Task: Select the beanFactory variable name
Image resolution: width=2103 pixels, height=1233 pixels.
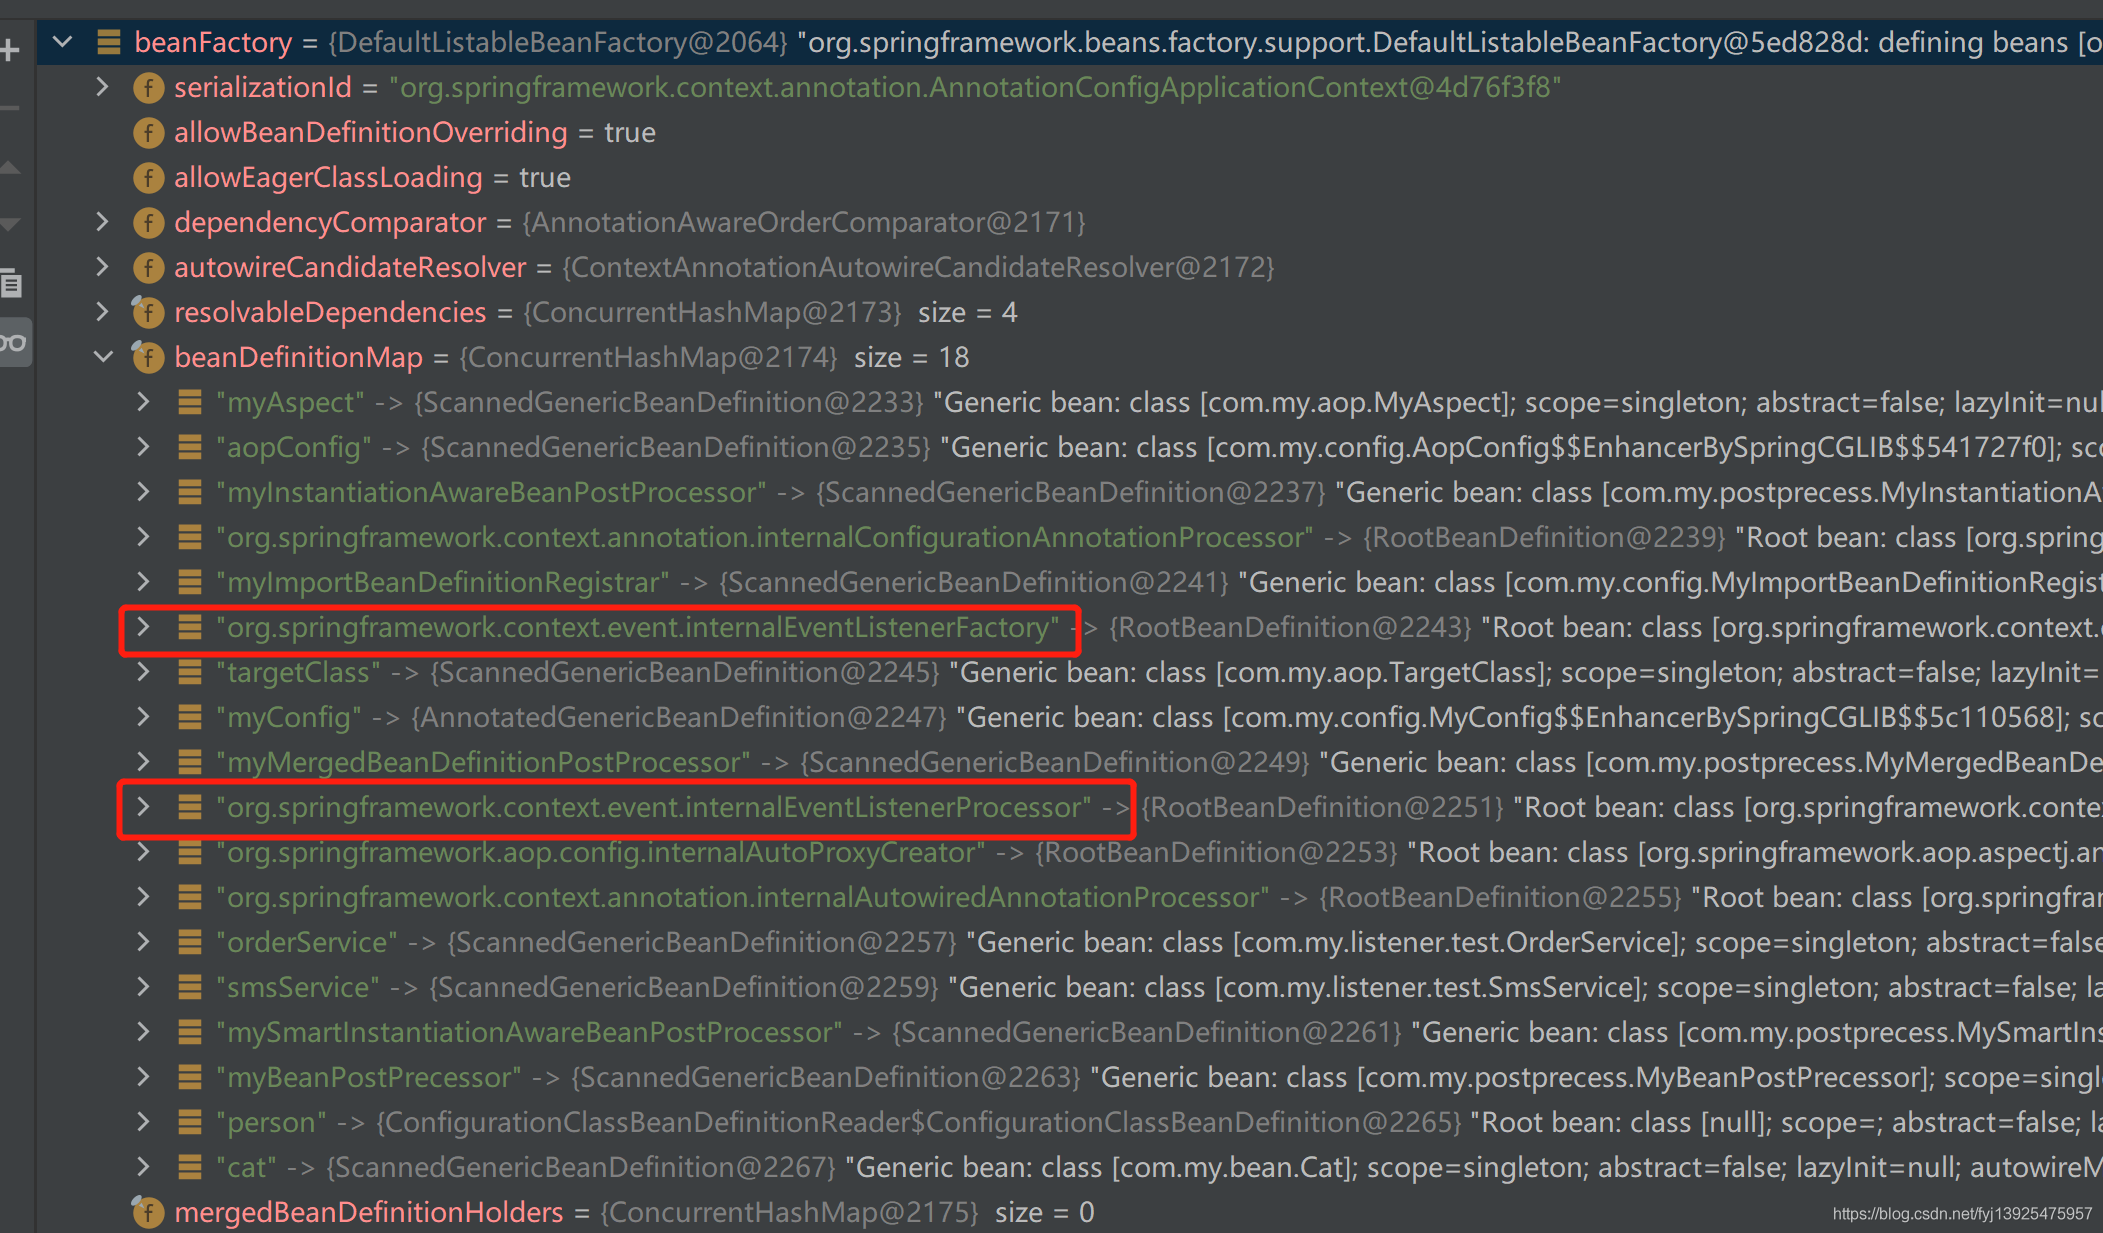Action: pos(213,43)
